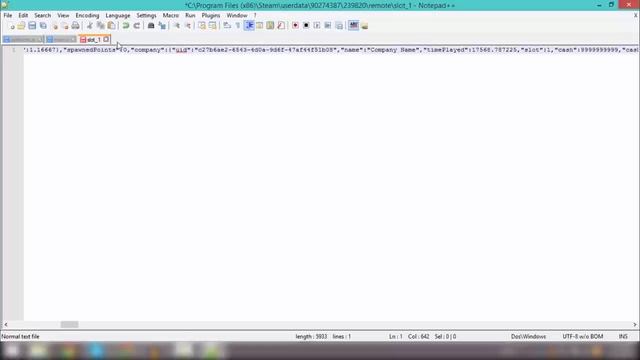
Task: Click the Print toolbar icon
Action: click(76, 26)
